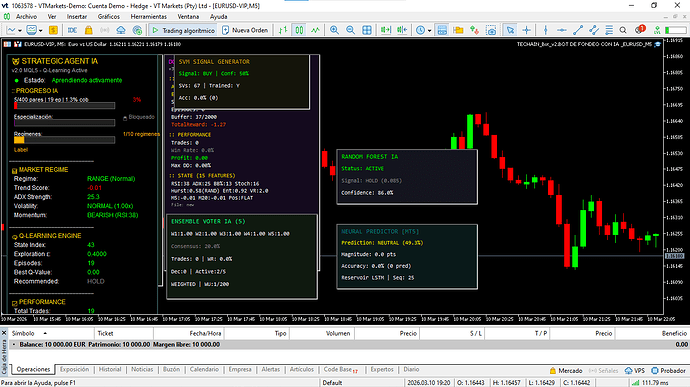Switch to the Expertos tab
Screen dimensions: 690x387
tap(382, 369)
